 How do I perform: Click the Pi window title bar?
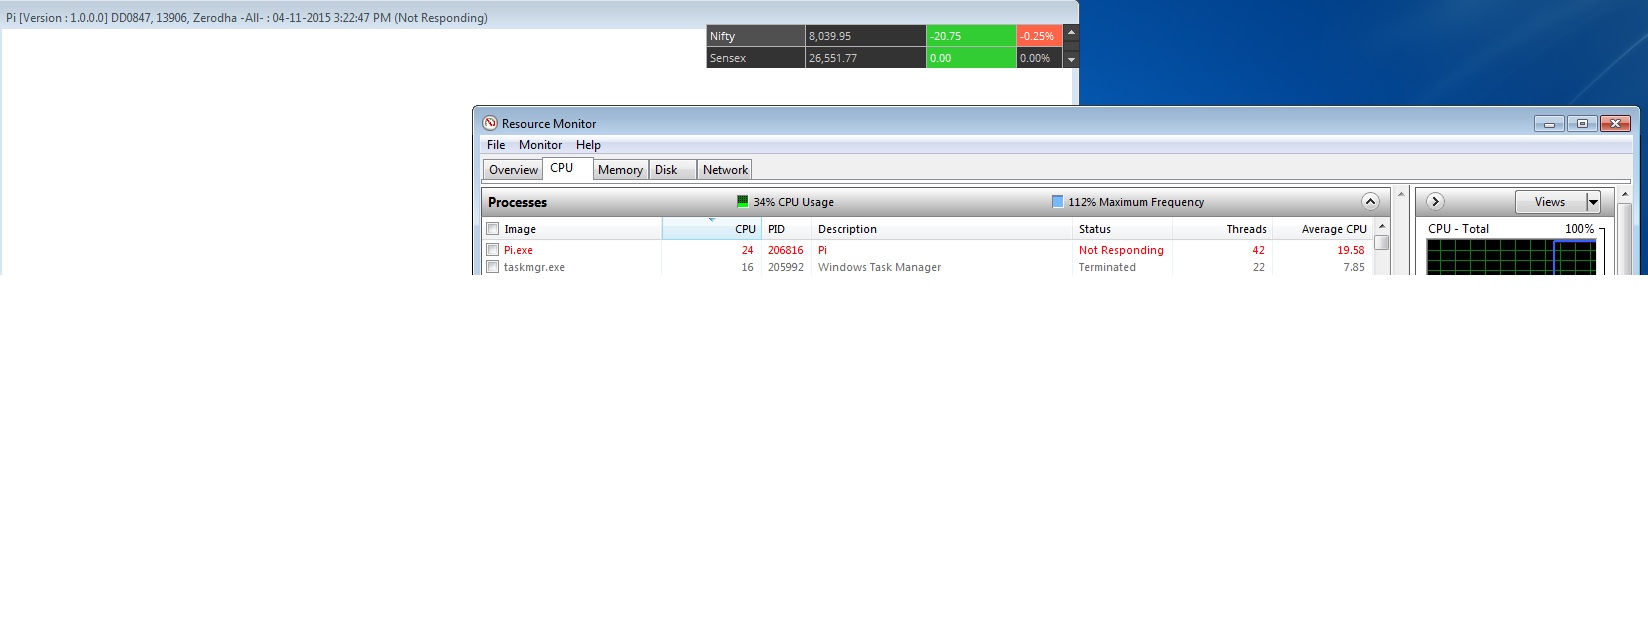click(540, 17)
